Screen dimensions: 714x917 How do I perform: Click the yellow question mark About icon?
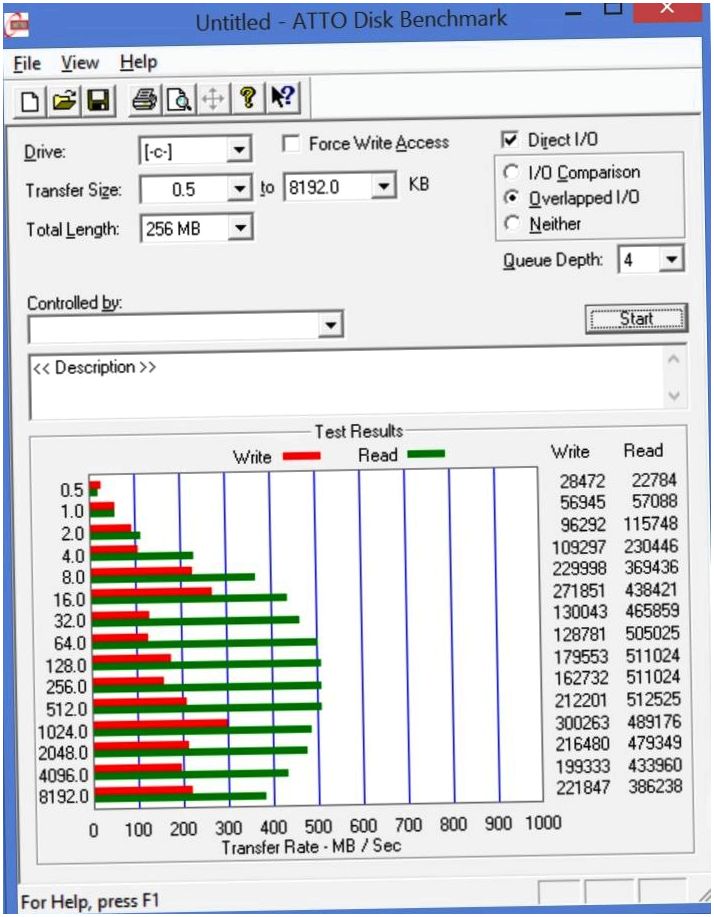coord(248,98)
